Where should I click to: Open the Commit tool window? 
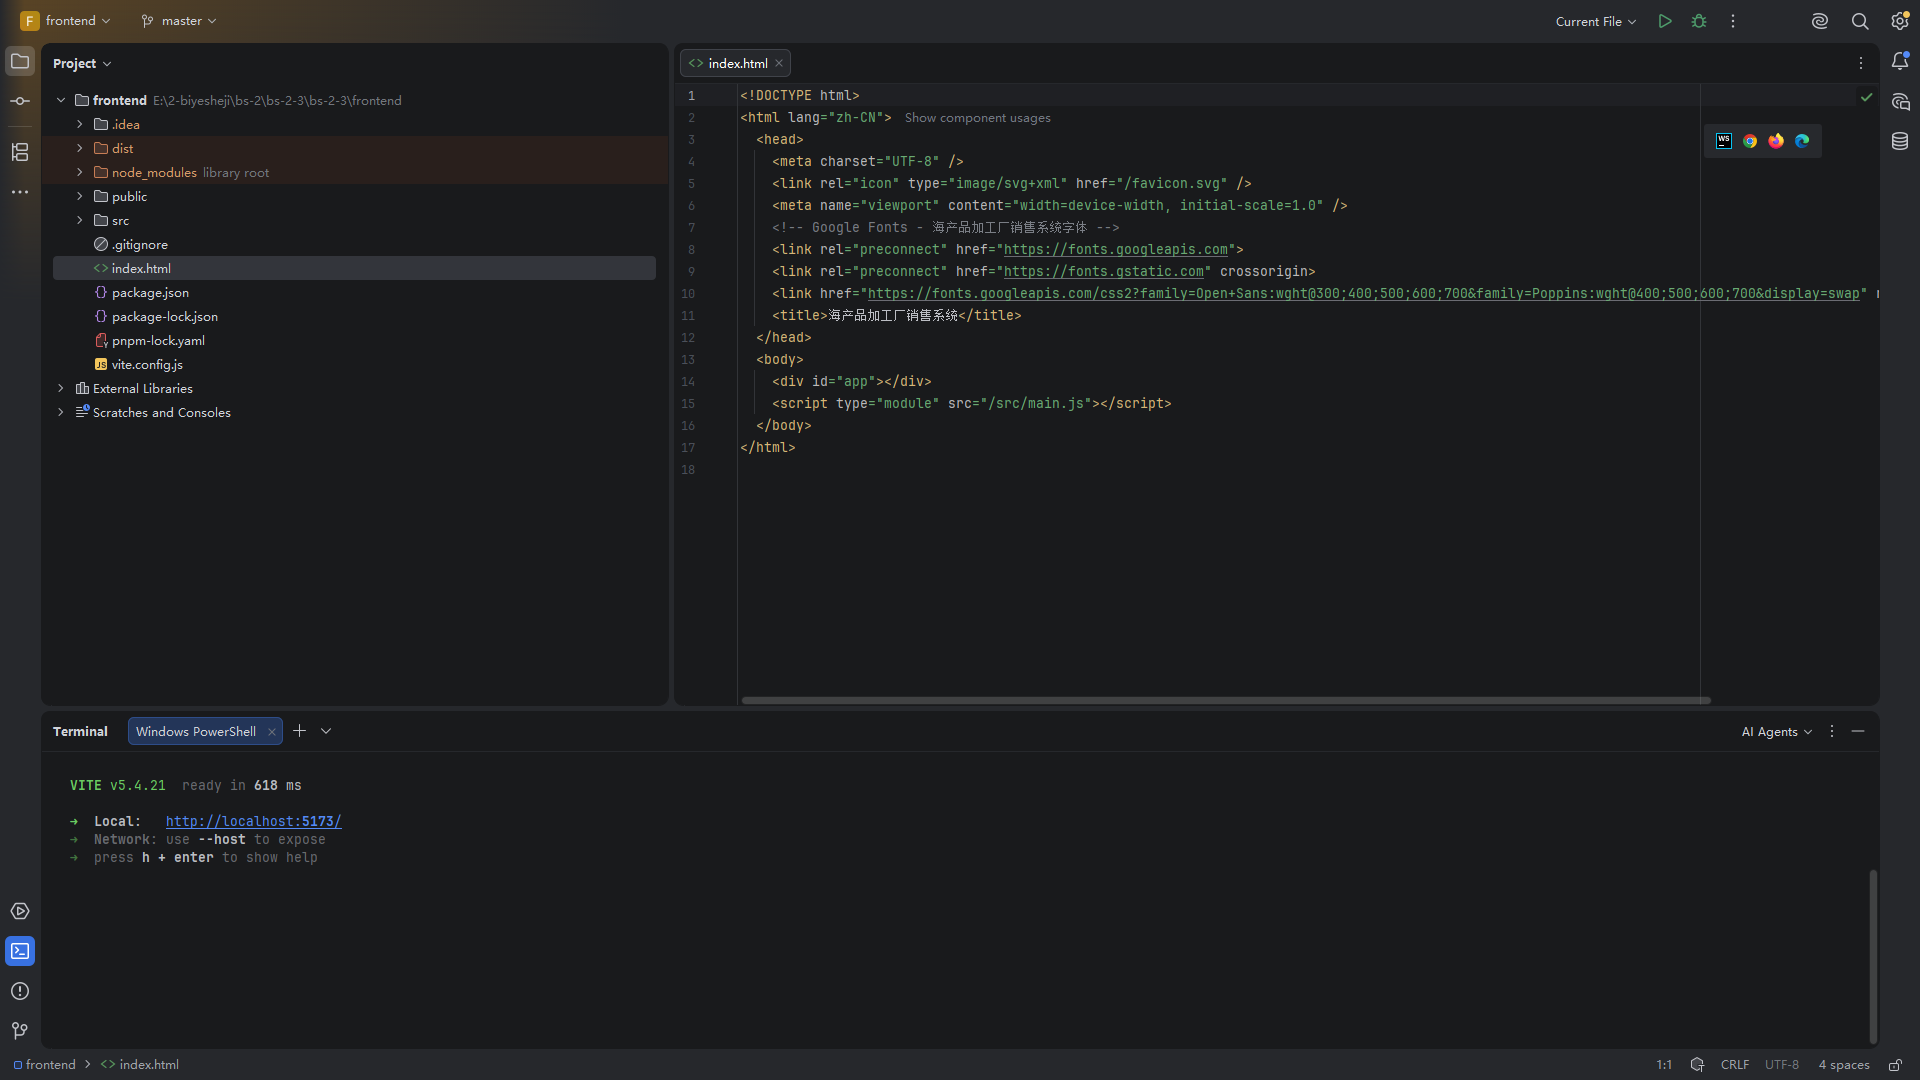click(20, 101)
